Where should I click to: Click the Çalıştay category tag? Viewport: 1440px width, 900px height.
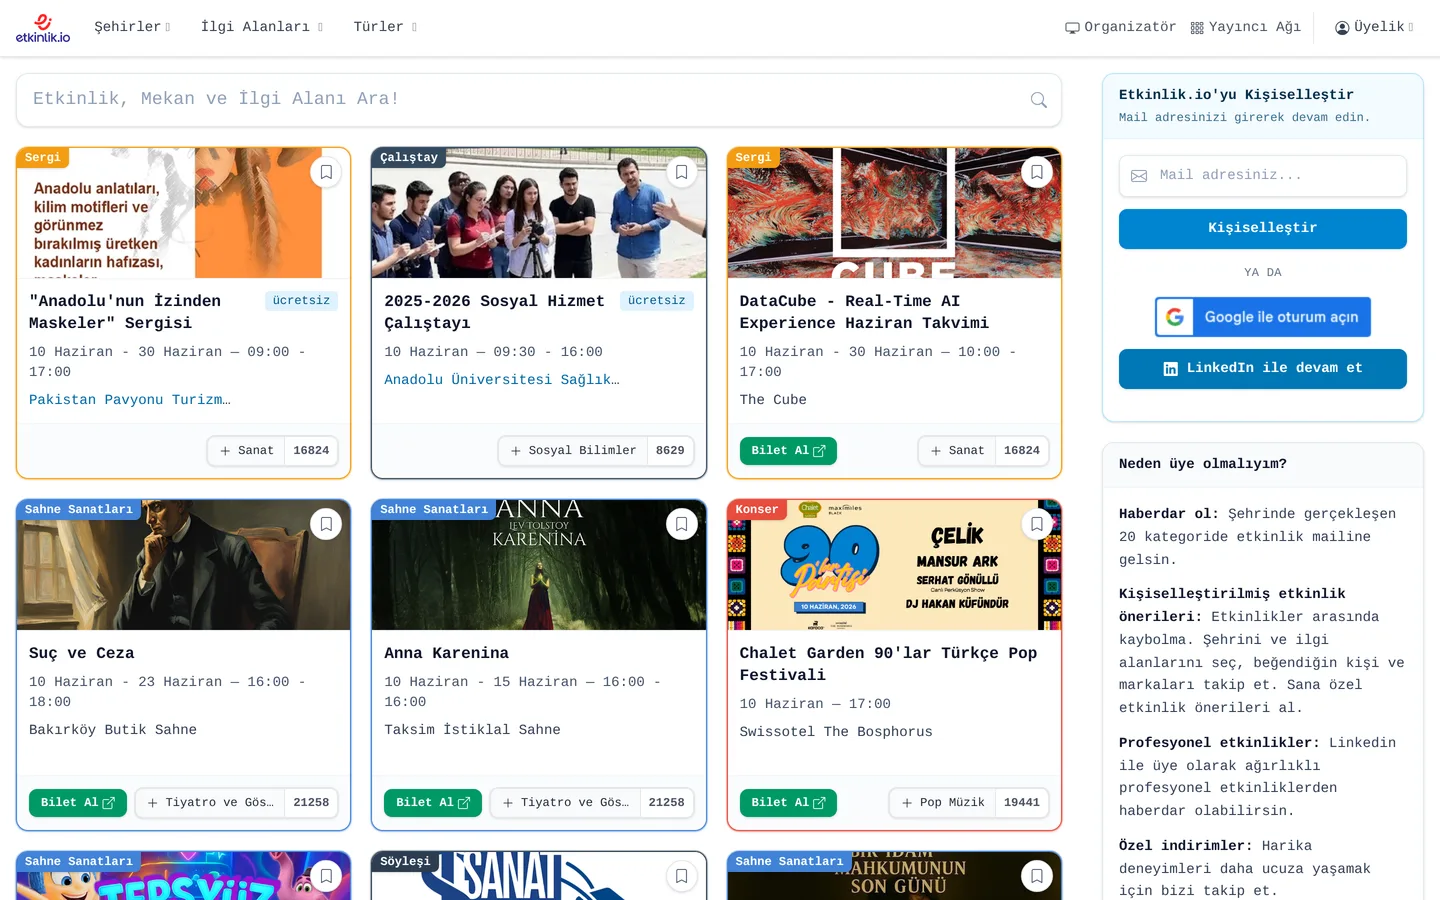tap(409, 157)
